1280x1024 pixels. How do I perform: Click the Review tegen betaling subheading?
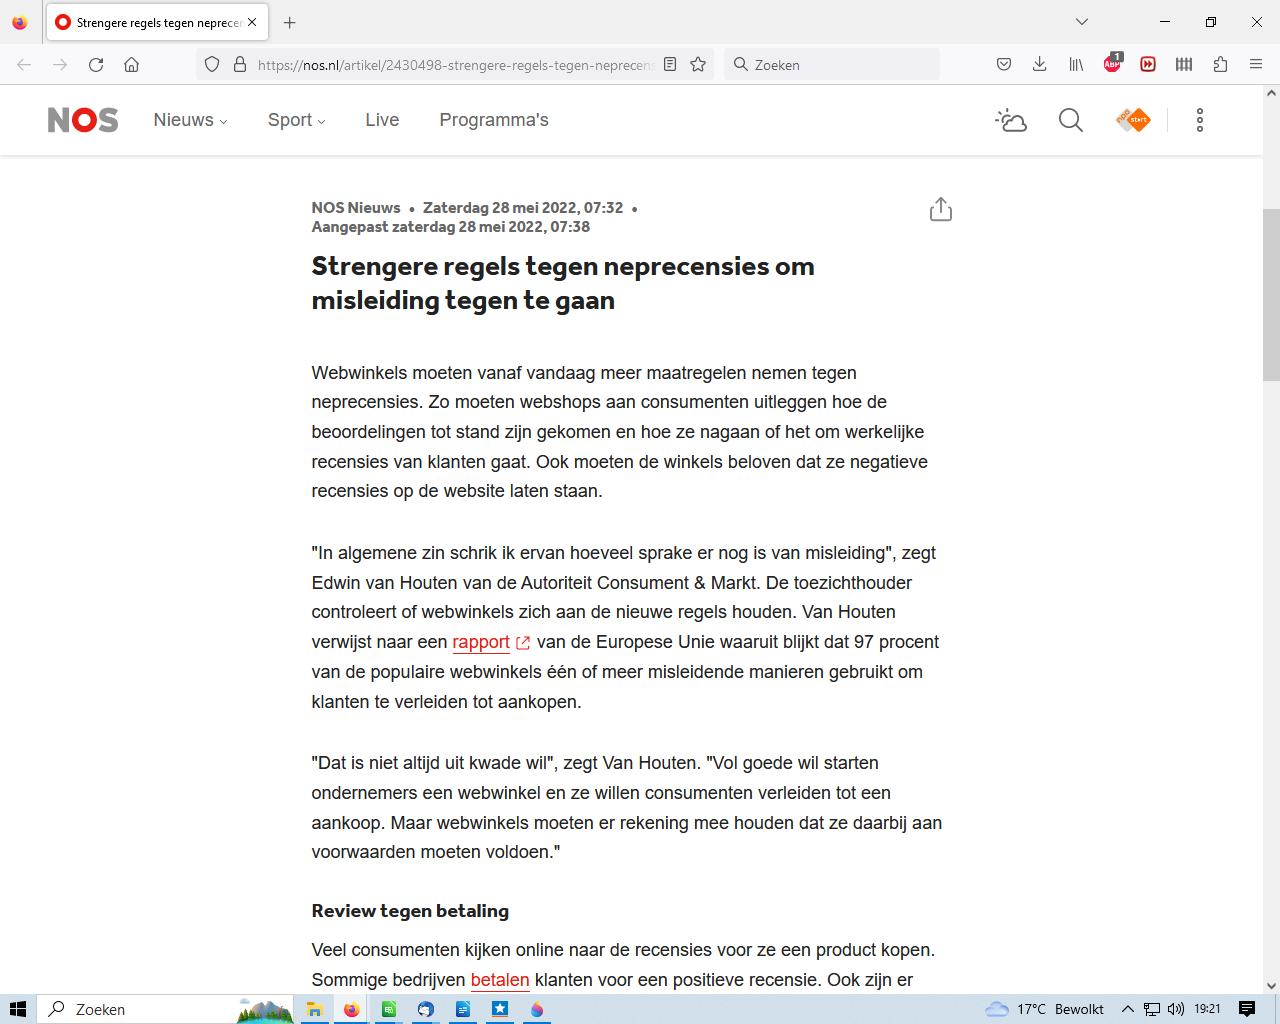click(x=410, y=911)
